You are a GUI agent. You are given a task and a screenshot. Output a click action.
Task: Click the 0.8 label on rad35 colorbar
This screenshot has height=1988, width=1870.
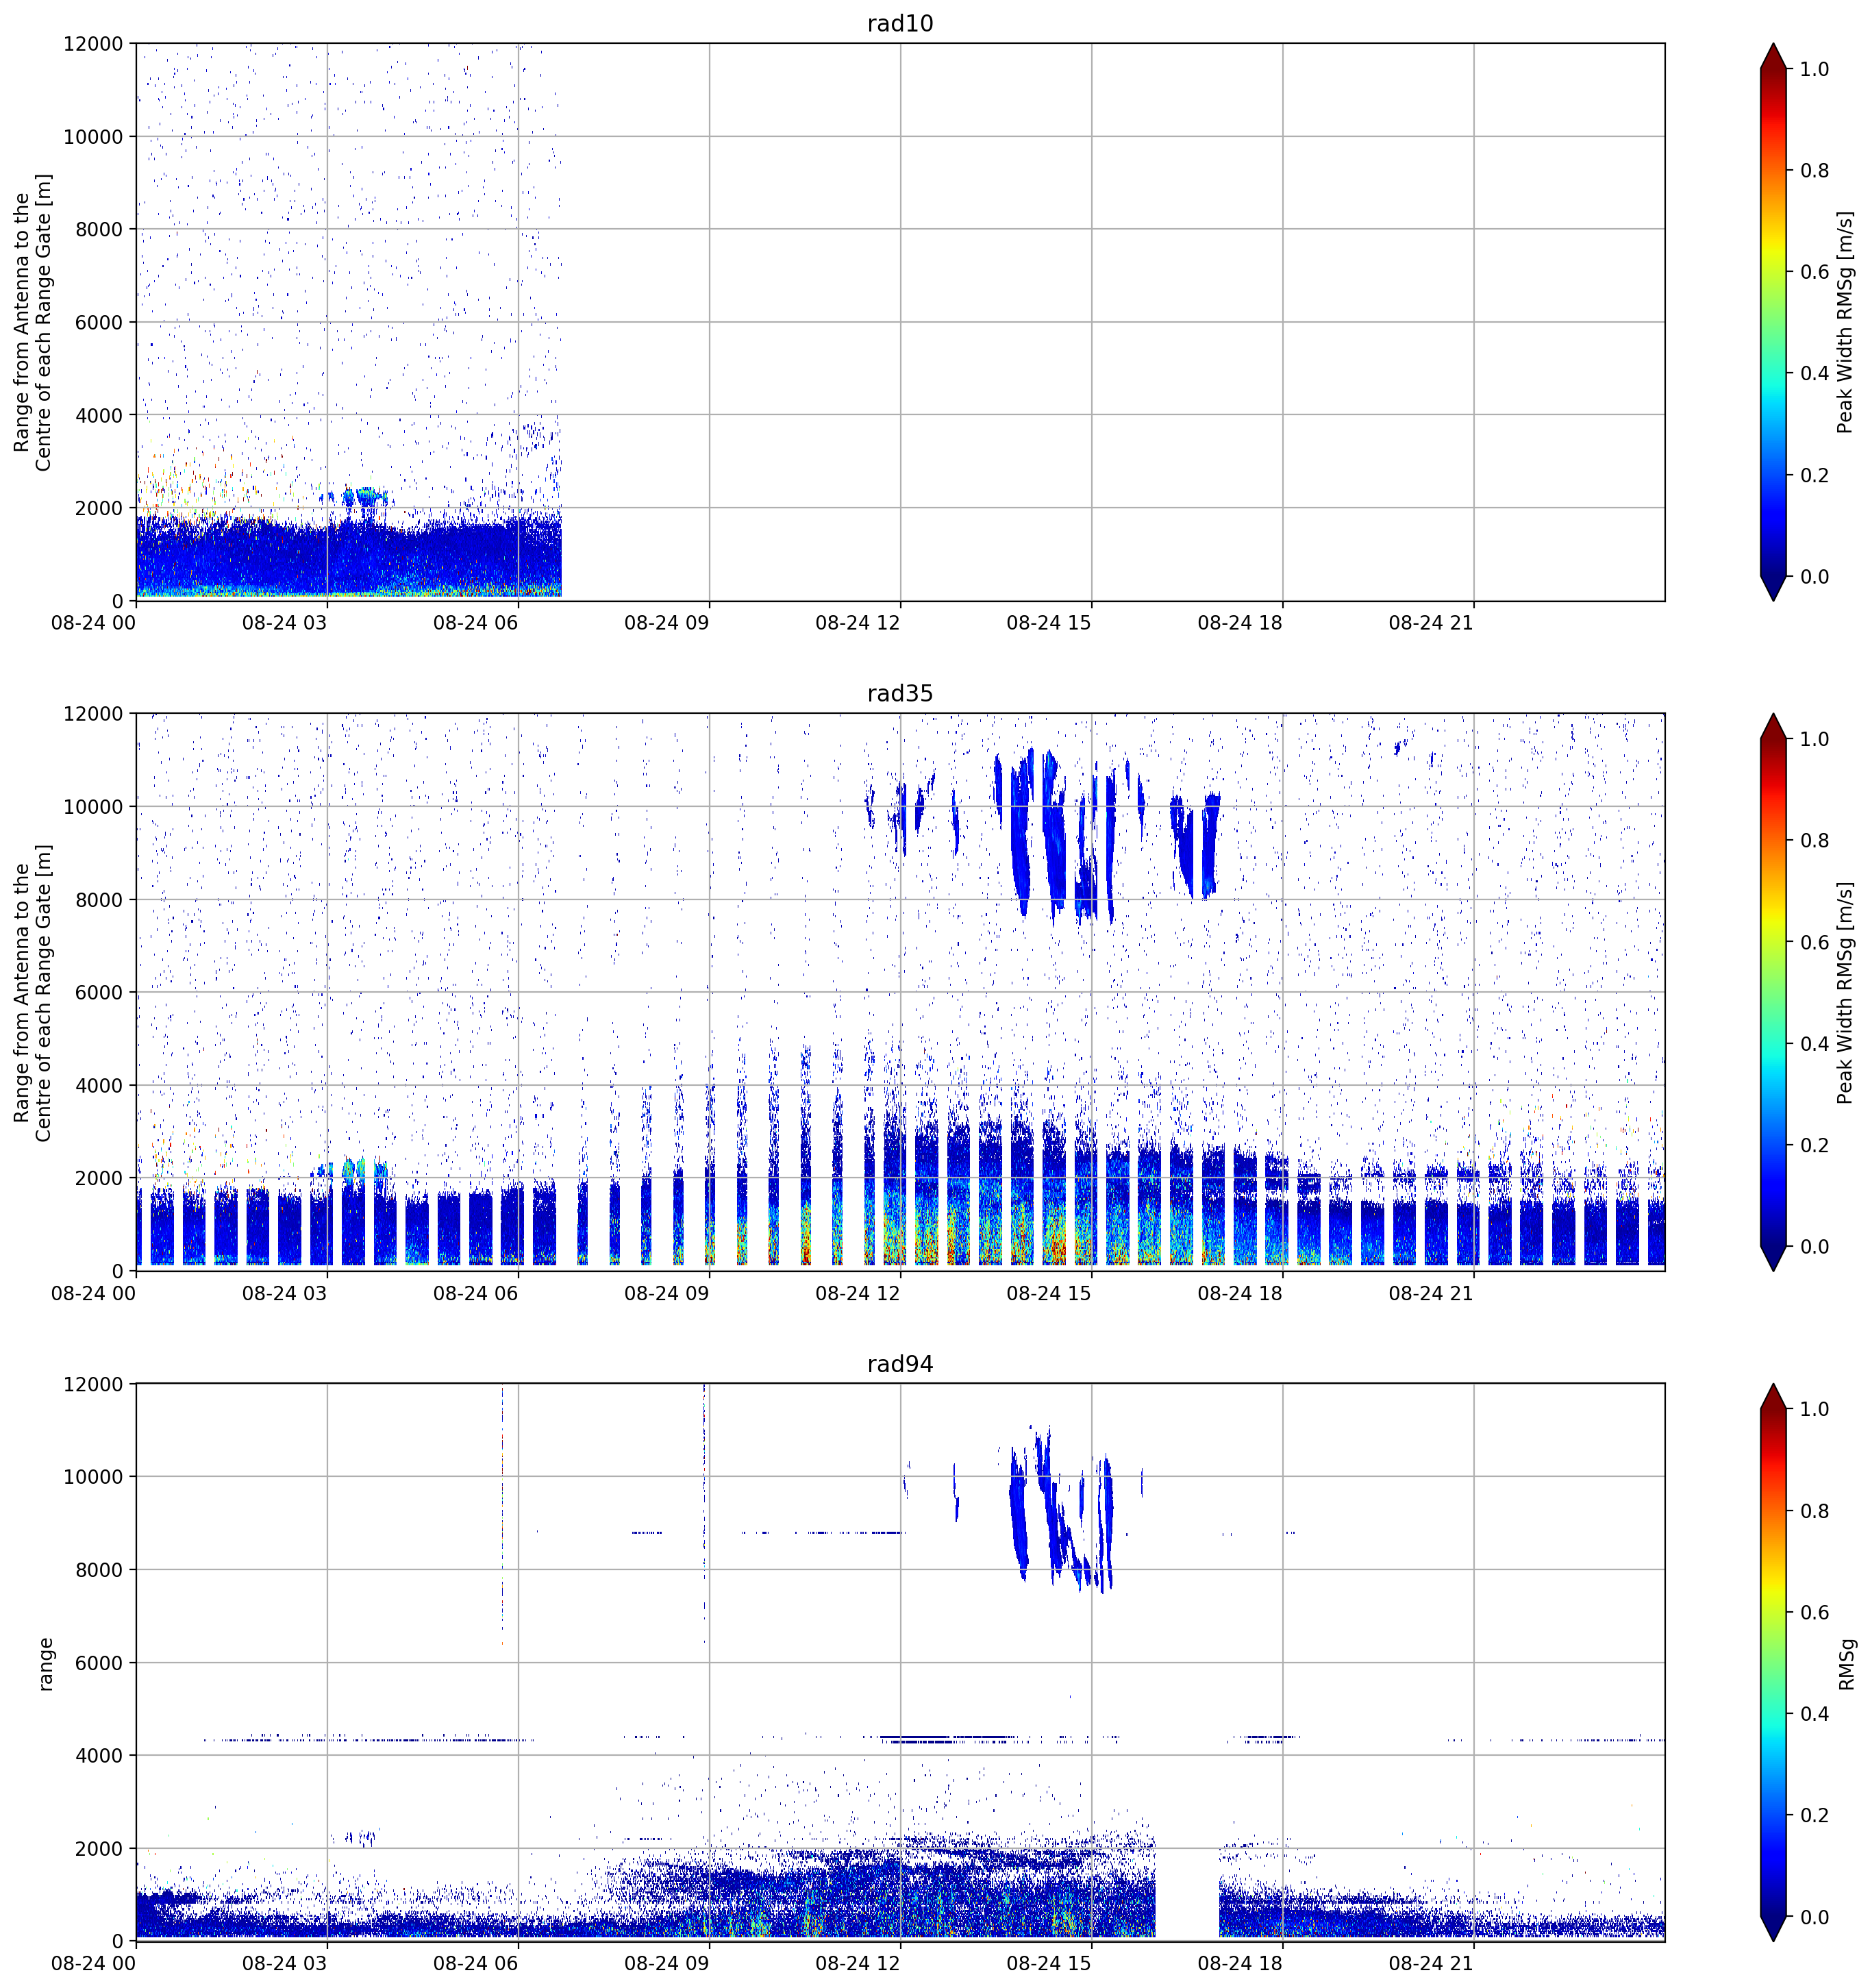point(1815,840)
